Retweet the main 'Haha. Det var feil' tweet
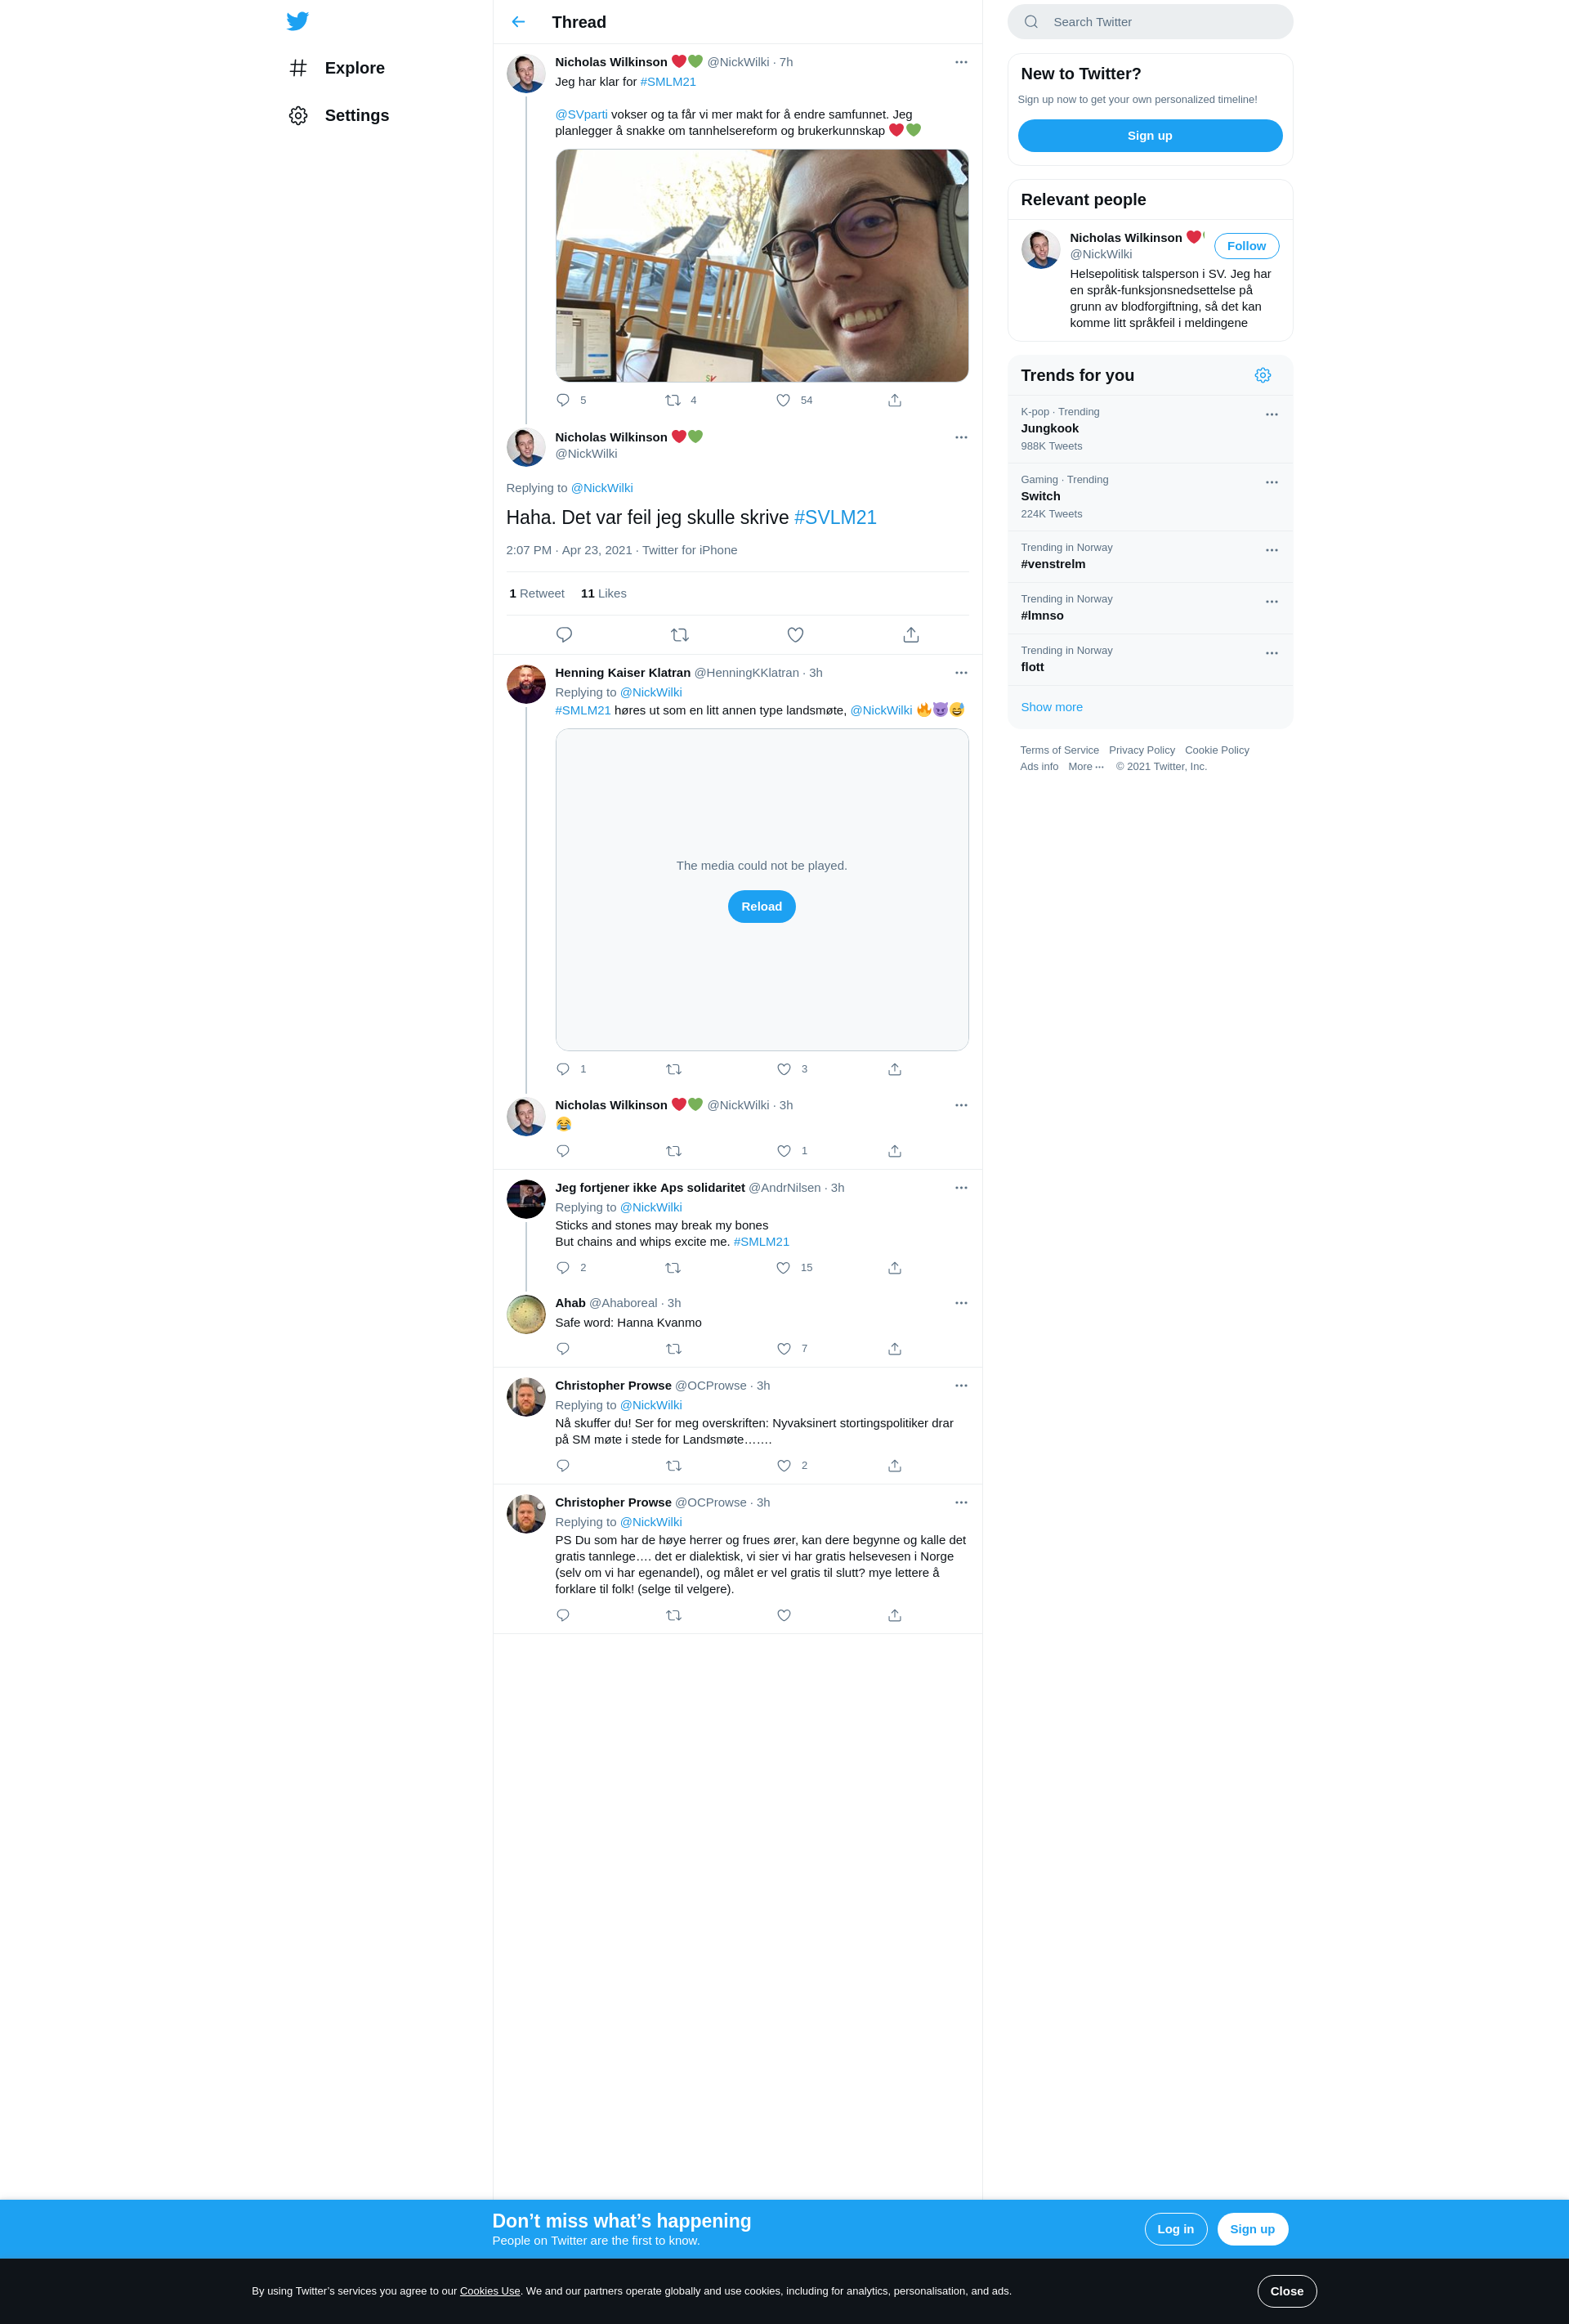This screenshot has height=2324, width=1569. [x=680, y=635]
